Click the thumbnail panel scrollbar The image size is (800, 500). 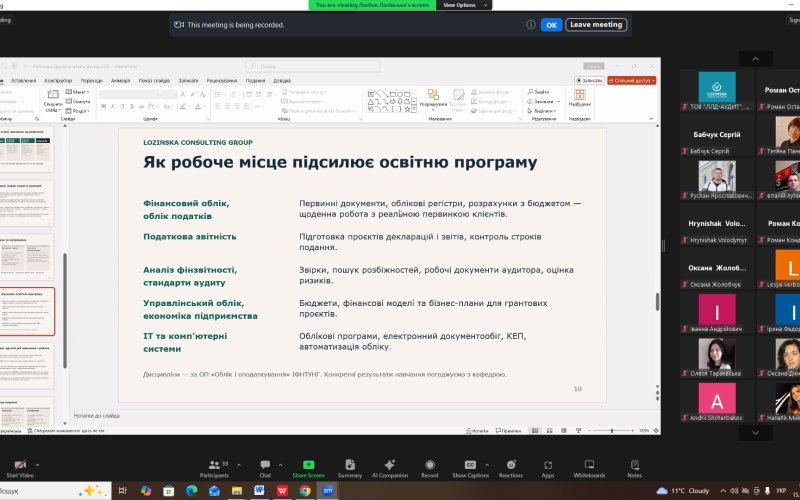coord(65,310)
